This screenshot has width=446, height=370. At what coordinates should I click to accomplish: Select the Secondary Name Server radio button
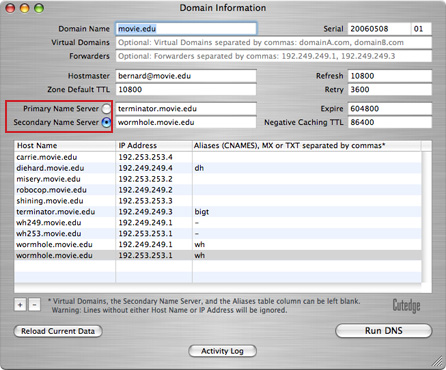point(106,122)
